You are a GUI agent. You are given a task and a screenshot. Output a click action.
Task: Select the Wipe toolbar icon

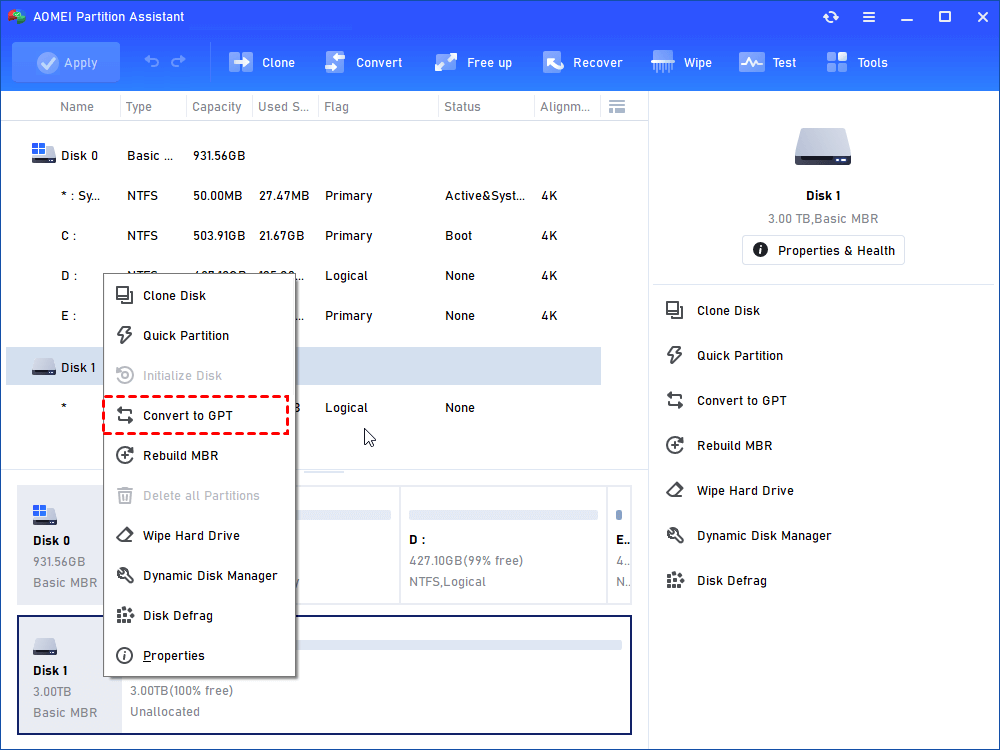(663, 62)
